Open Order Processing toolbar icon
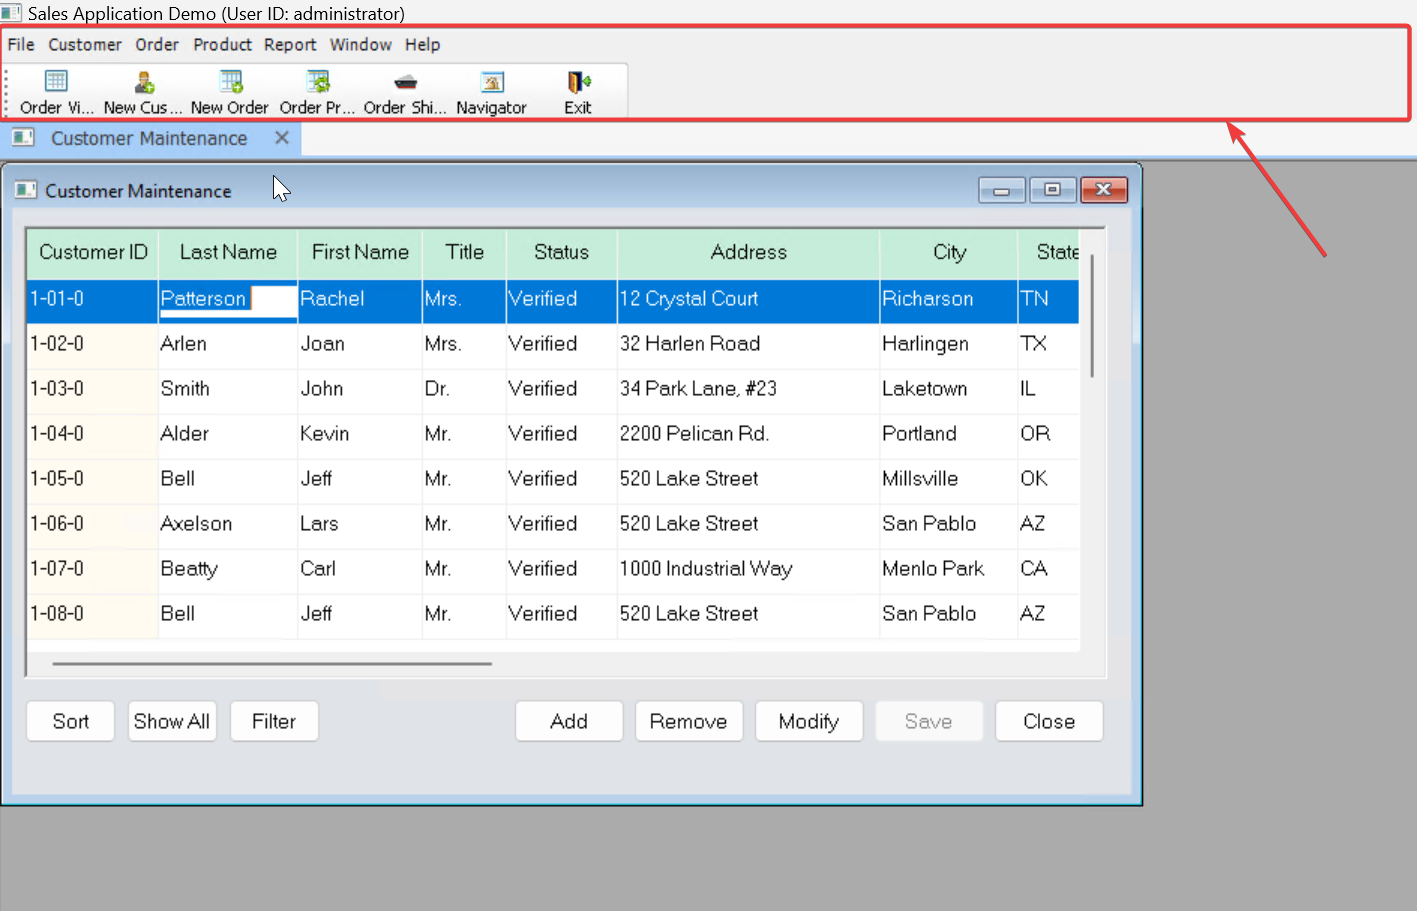This screenshot has width=1417, height=911. [x=317, y=92]
